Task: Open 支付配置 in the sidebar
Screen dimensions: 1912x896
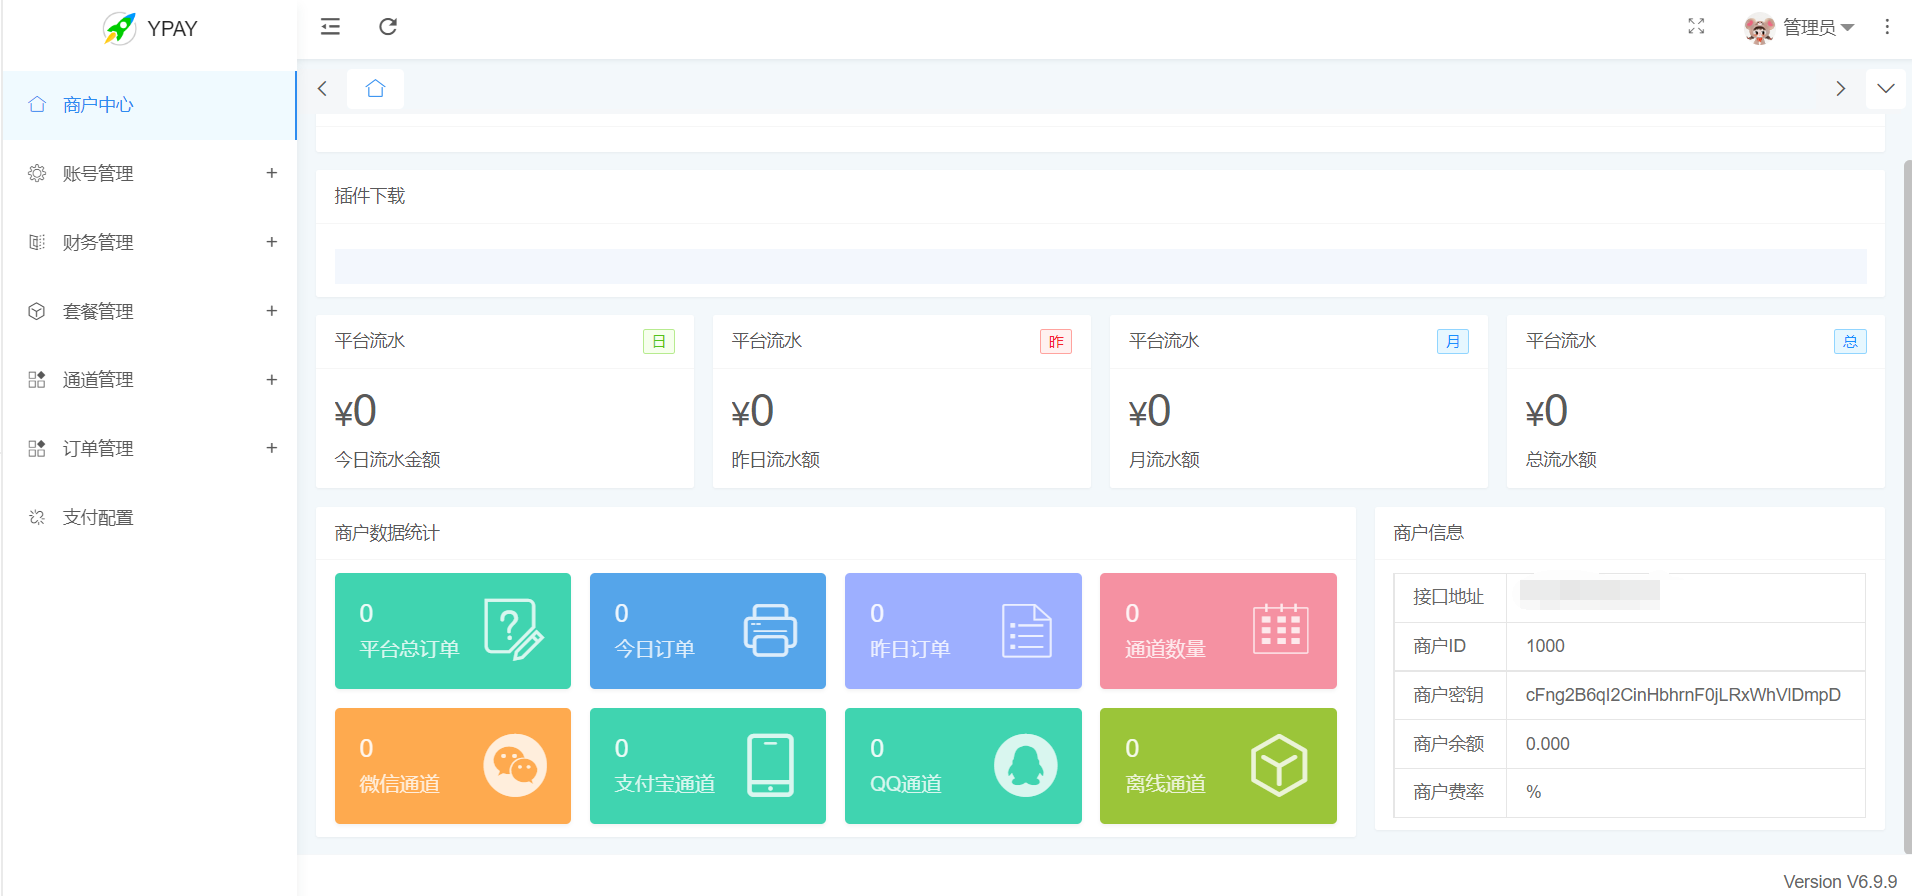Action: [98, 518]
